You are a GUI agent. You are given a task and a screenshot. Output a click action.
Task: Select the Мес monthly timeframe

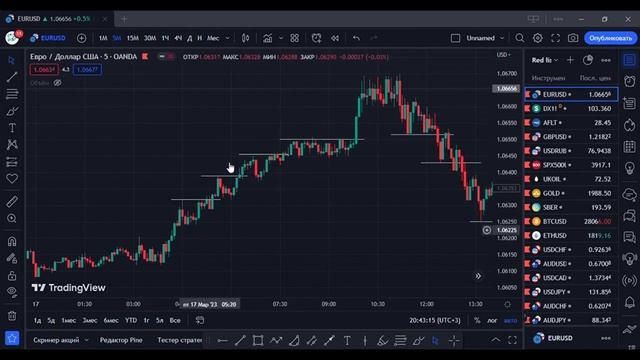[213, 38]
